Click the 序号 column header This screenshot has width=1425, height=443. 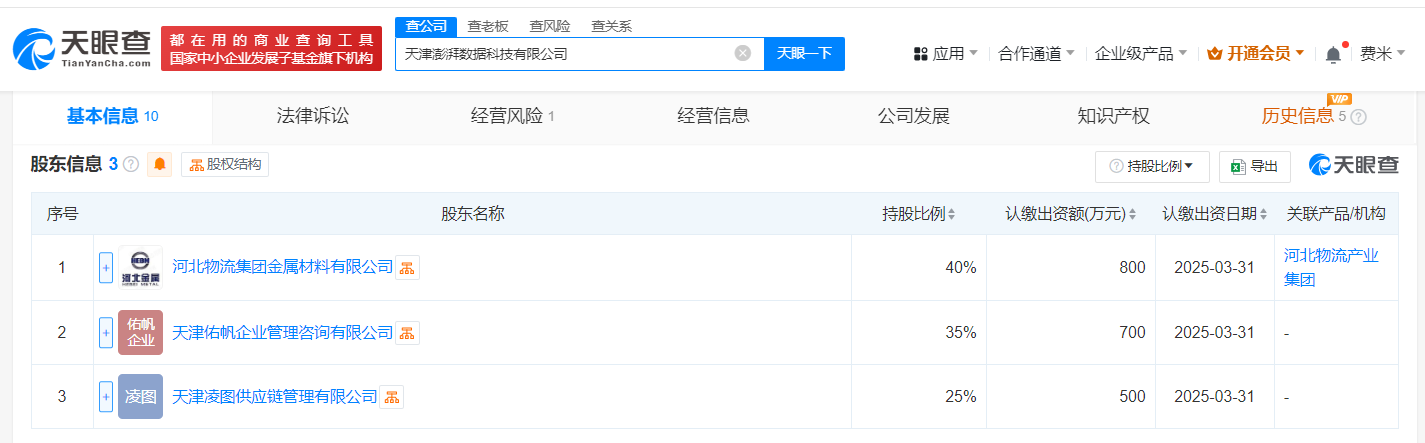point(62,214)
